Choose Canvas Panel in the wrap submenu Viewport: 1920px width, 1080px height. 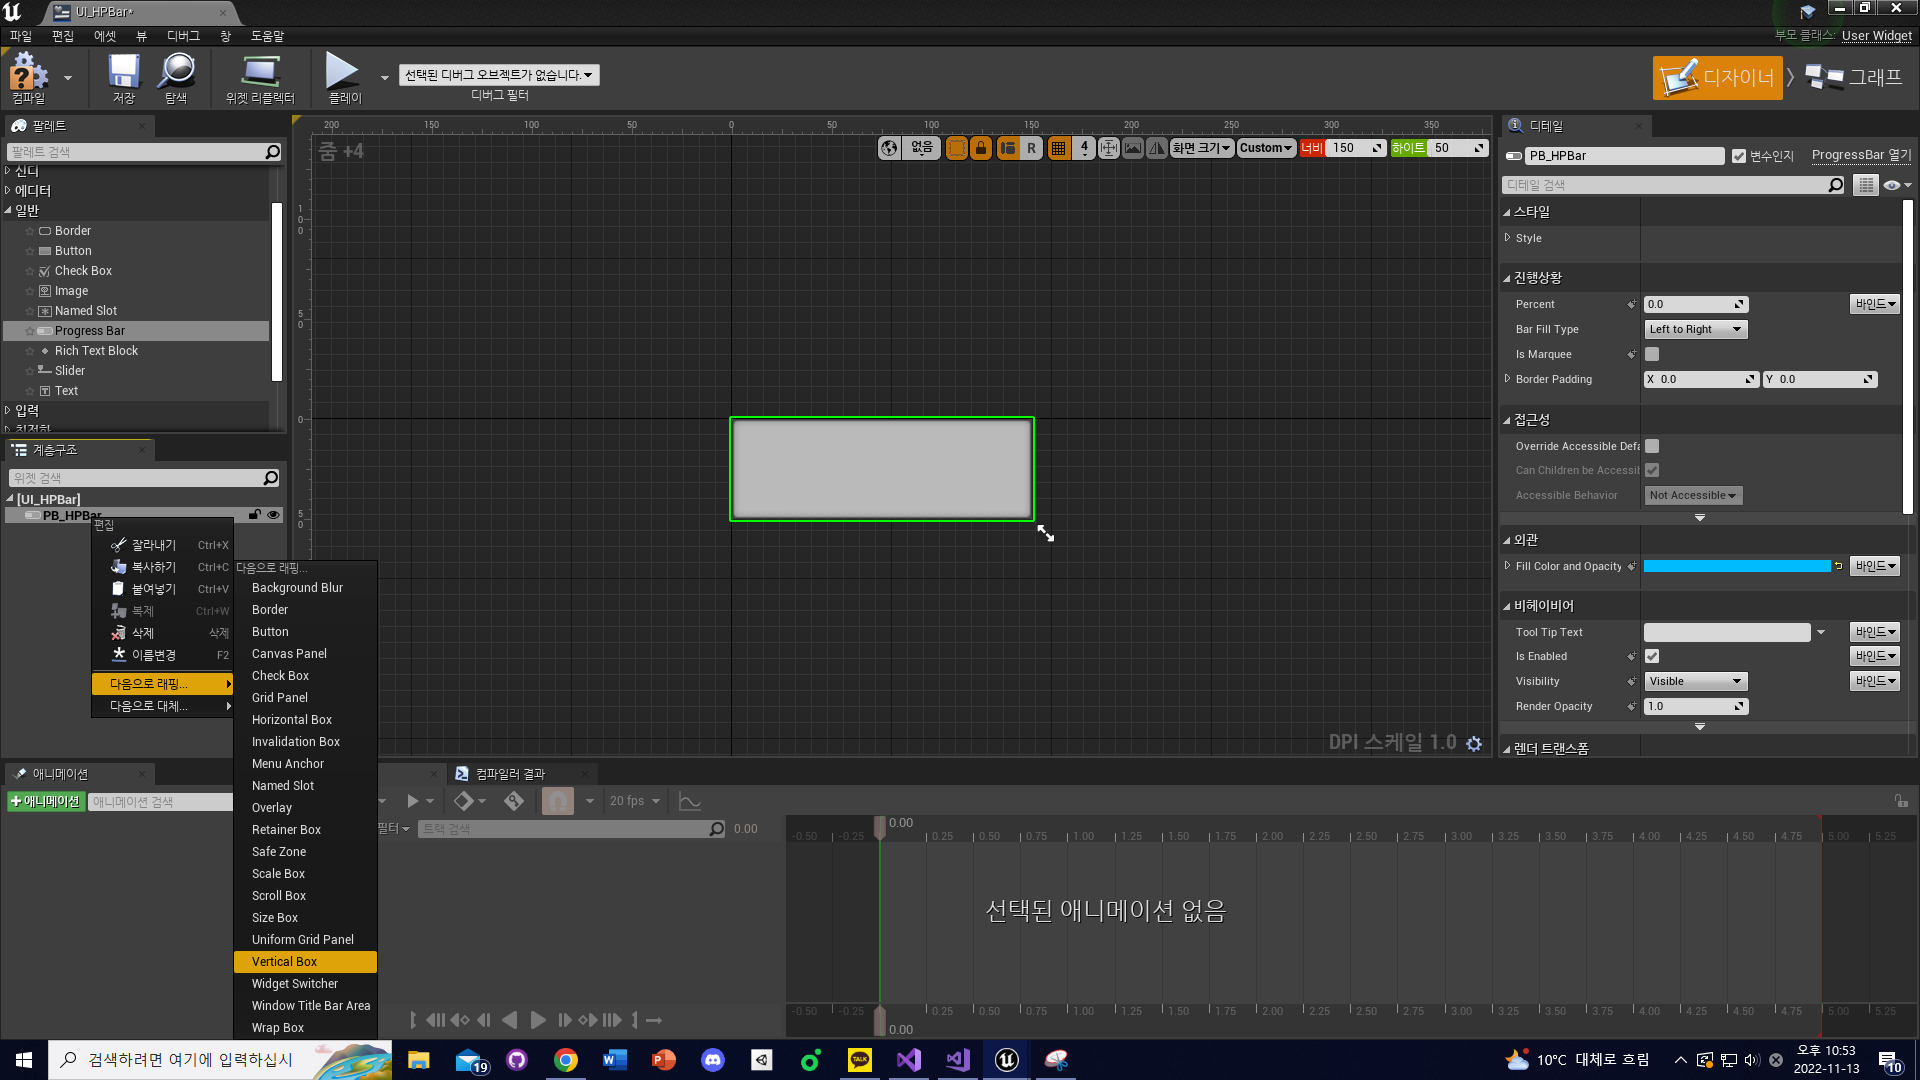click(289, 654)
